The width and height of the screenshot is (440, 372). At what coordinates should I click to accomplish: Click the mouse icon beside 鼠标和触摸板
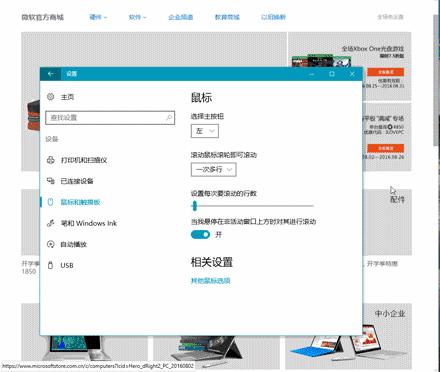pos(50,202)
